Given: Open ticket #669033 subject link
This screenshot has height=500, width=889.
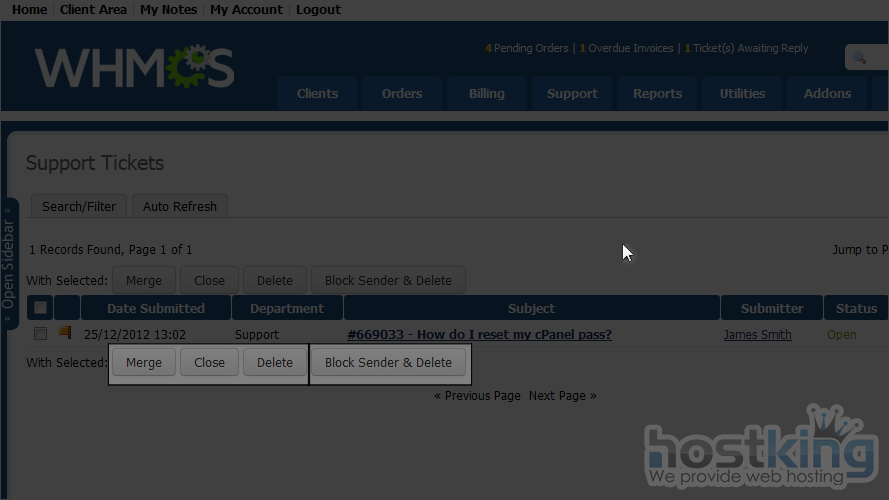Looking at the screenshot, I should (x=479, y=335).
